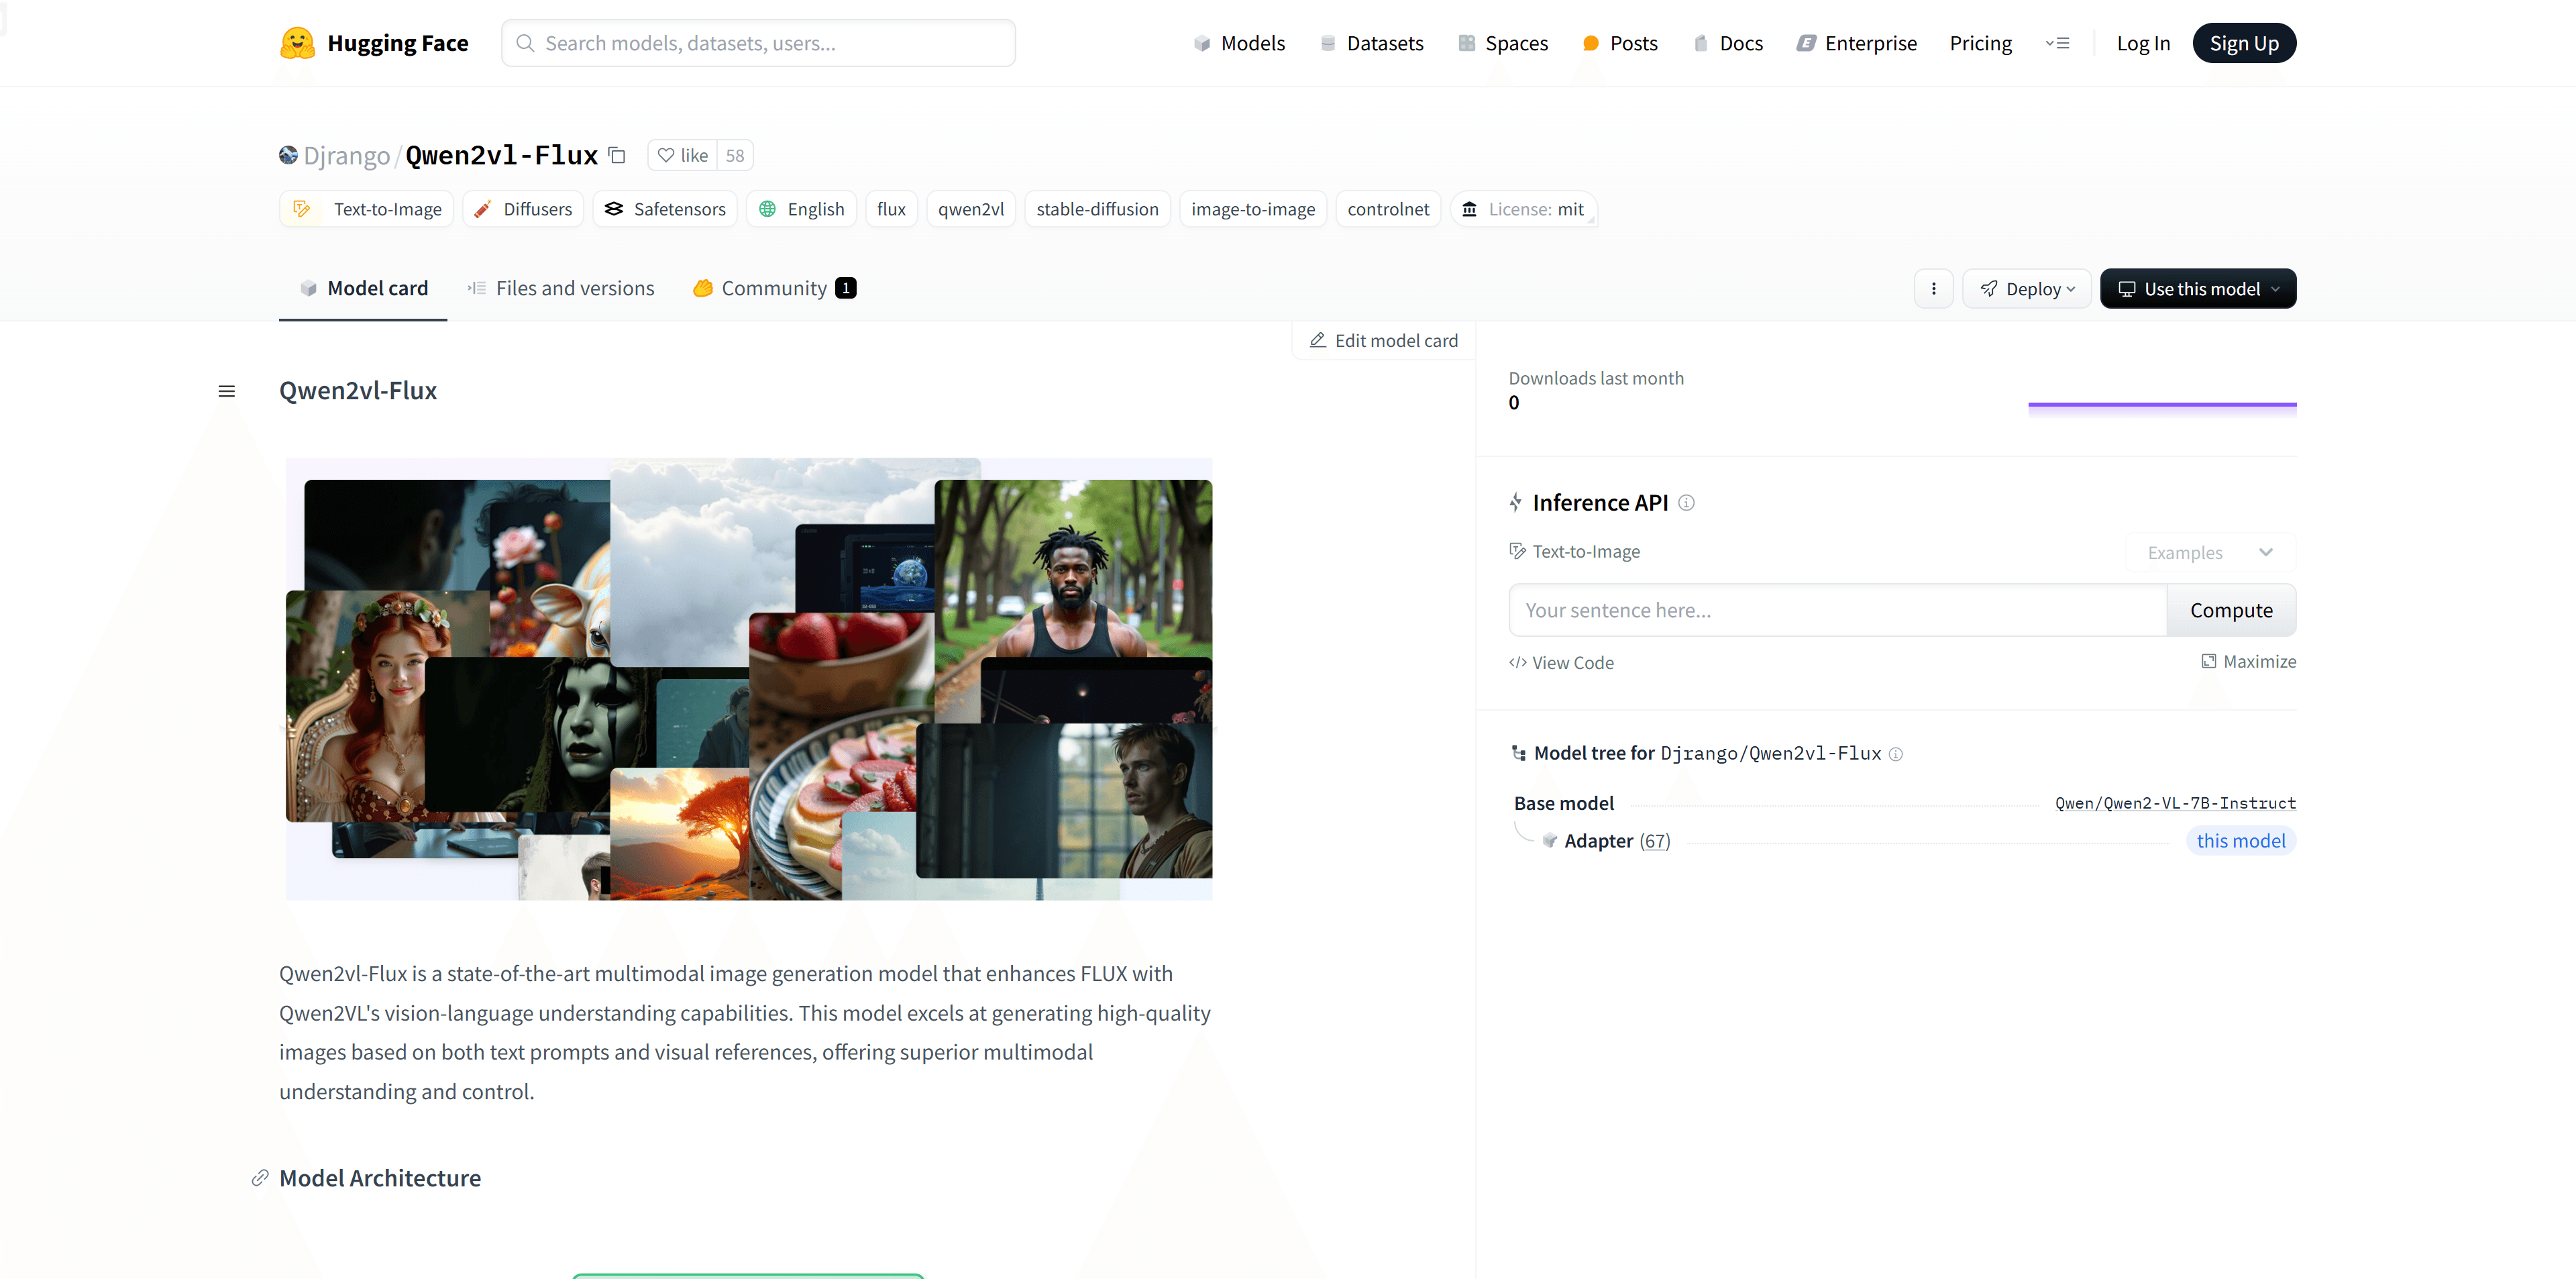Viewport: 2576px width, 1279px height.
Task: Click the Sign Up button
Action: 2243,43
